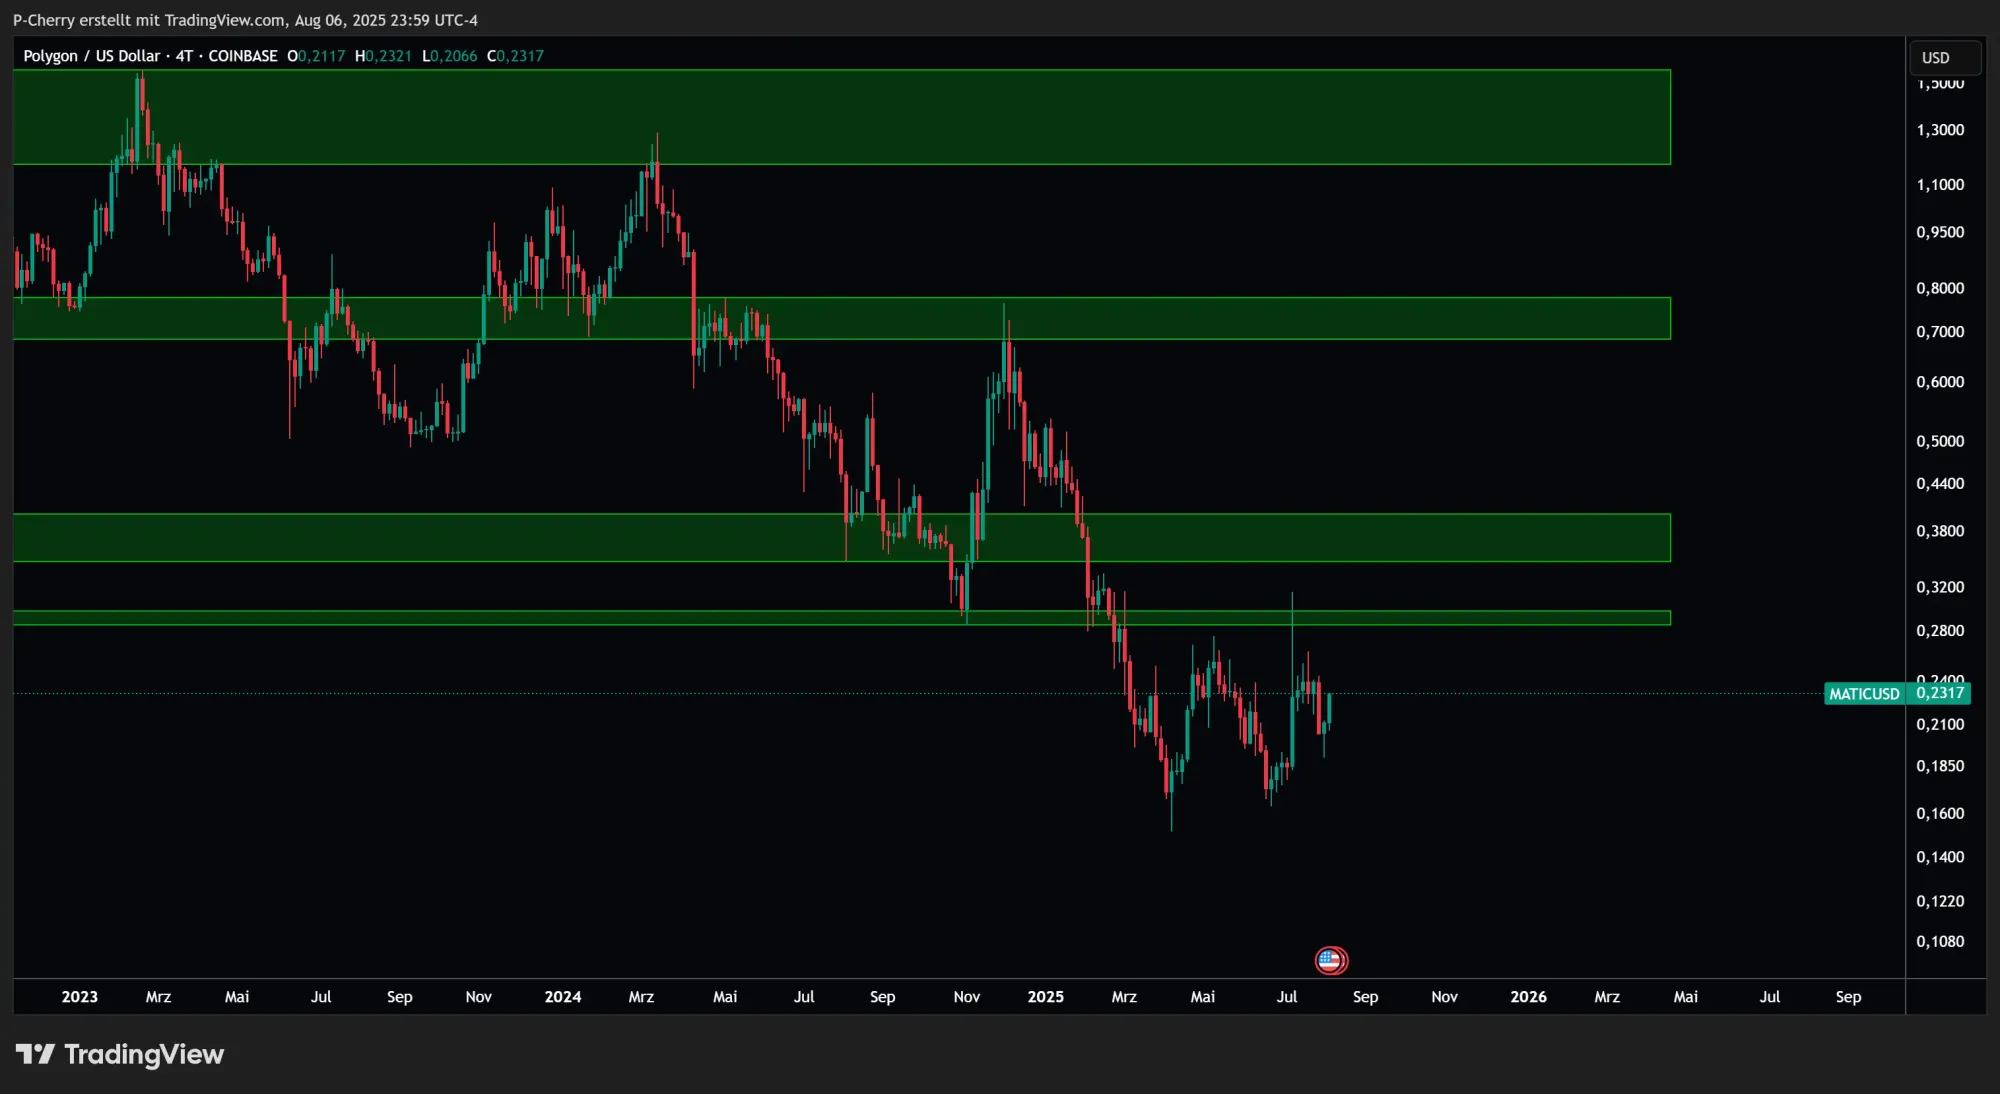2000x1094 pixels.
Task: Click the 1,1000 price axis label
Action: [1940, 185]
